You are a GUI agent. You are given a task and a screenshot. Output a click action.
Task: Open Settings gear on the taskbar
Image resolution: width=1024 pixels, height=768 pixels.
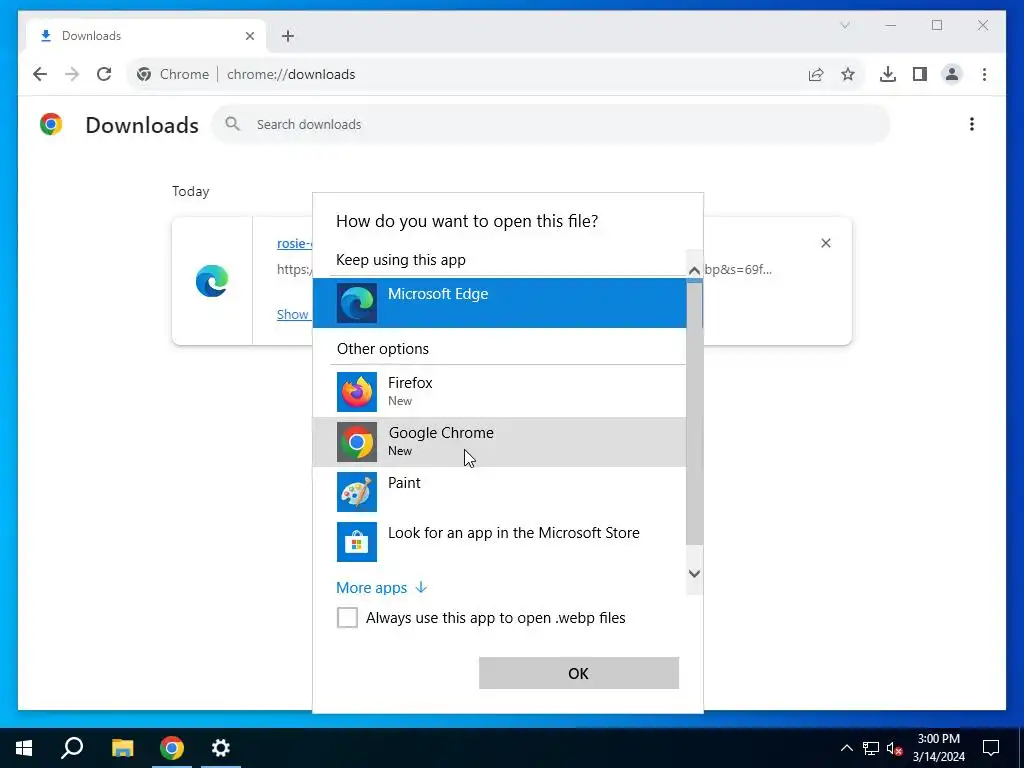click(221, 748)
